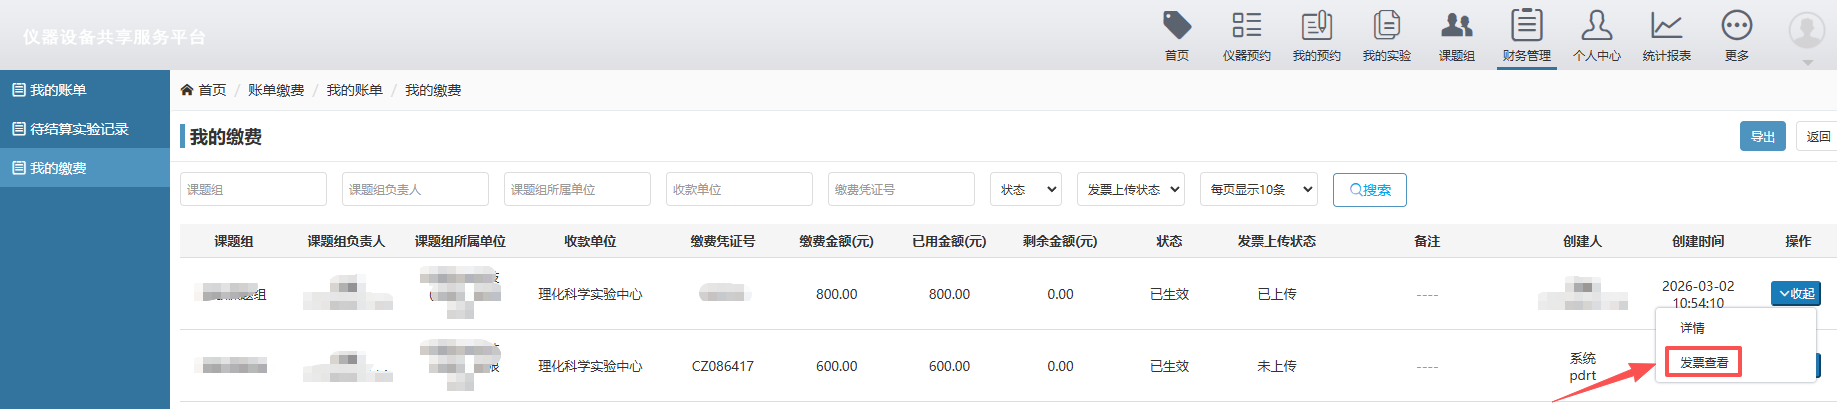
Task: Open the 首页 home icon in top navigation
Action: 1177,26
